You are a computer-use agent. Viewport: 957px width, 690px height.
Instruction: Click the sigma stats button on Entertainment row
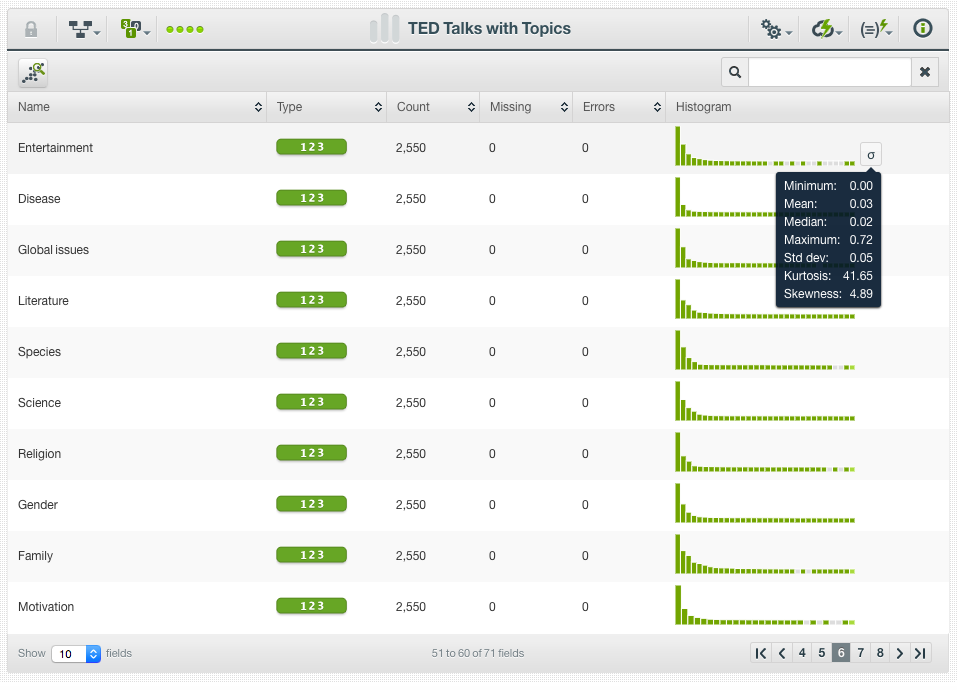click(870, 154)
